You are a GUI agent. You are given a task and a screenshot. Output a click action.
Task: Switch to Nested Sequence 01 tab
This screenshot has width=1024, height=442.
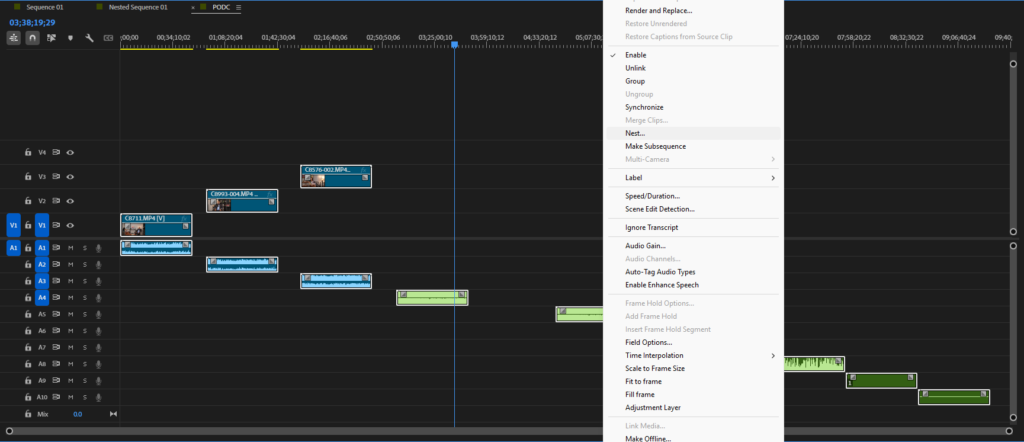point(138,7)
